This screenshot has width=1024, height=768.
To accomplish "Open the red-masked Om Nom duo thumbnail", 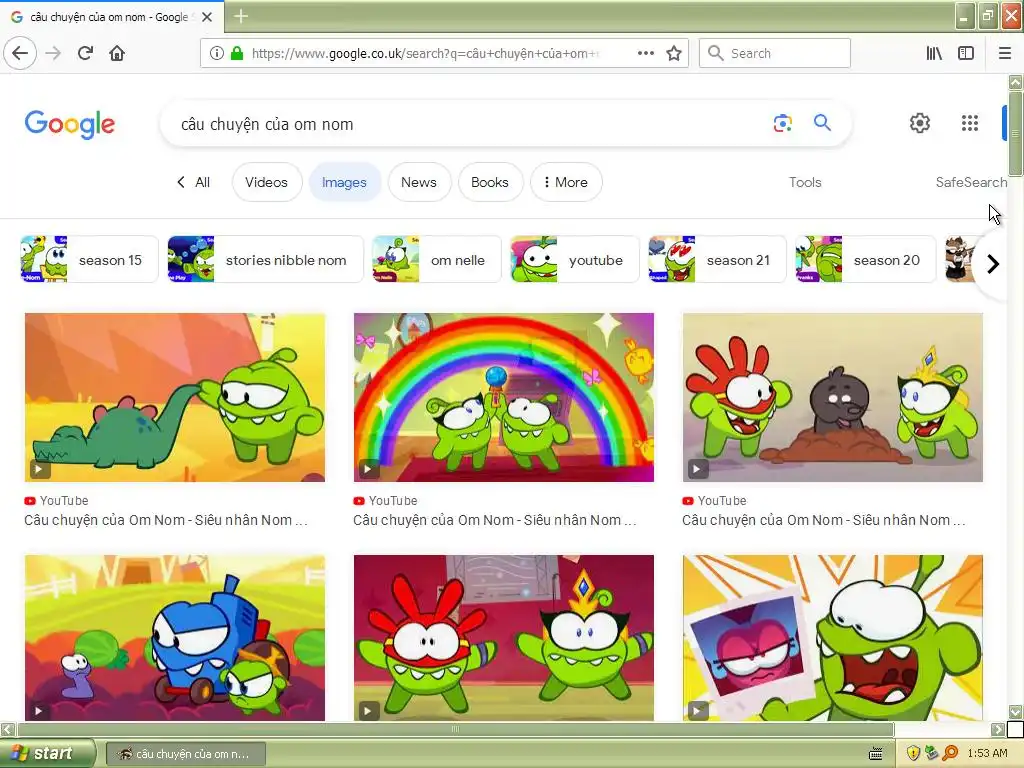I will [x=504, y=638].
